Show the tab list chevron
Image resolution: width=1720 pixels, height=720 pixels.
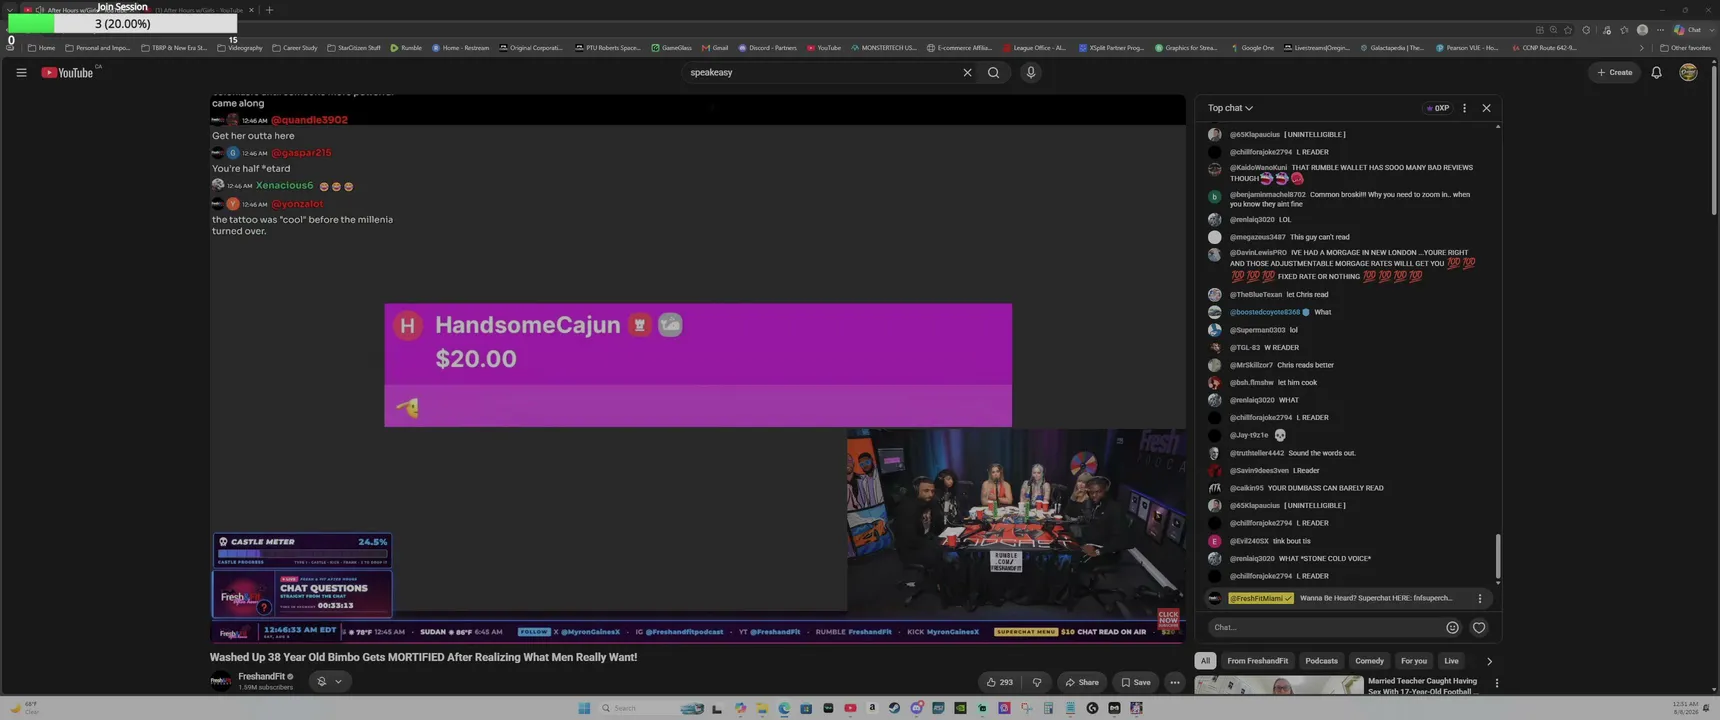click(10, 10)
